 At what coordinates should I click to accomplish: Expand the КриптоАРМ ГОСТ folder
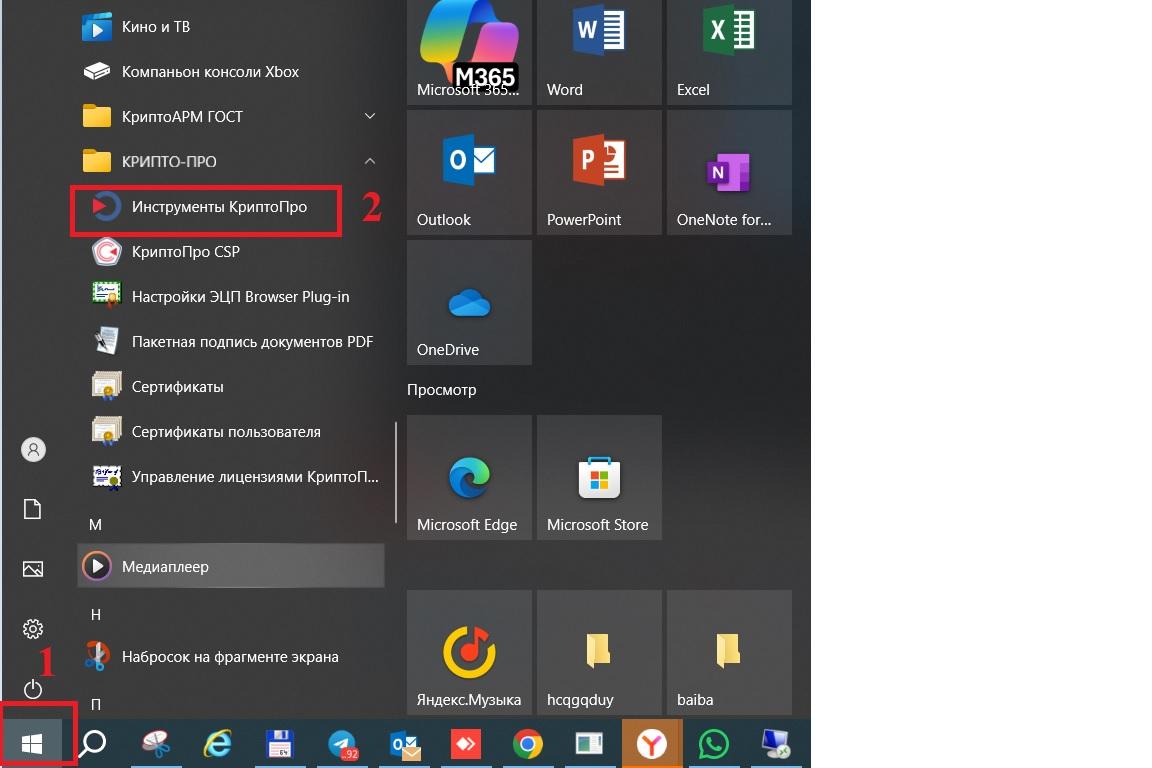click(231, 117)
